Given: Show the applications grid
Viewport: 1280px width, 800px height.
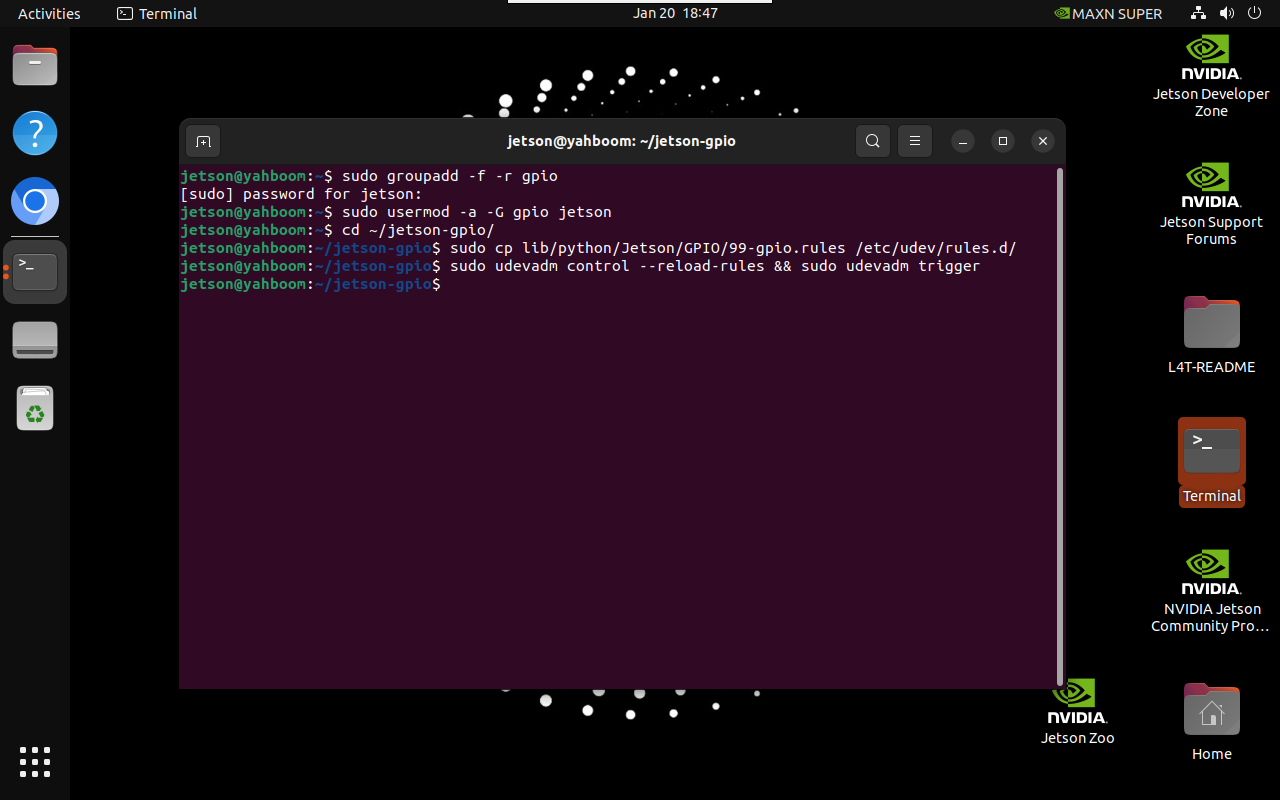Looking at the screenshot, I should pyautogui.click(x=35, y=761).
